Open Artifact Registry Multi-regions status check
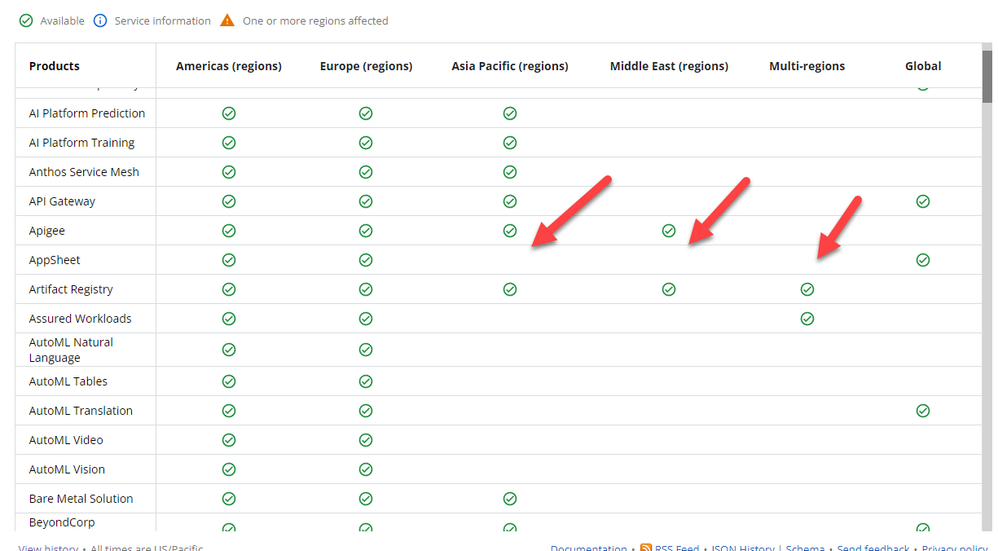Image resolution: width=998 pixels, height=551 pixels. [x=807, y=289]
